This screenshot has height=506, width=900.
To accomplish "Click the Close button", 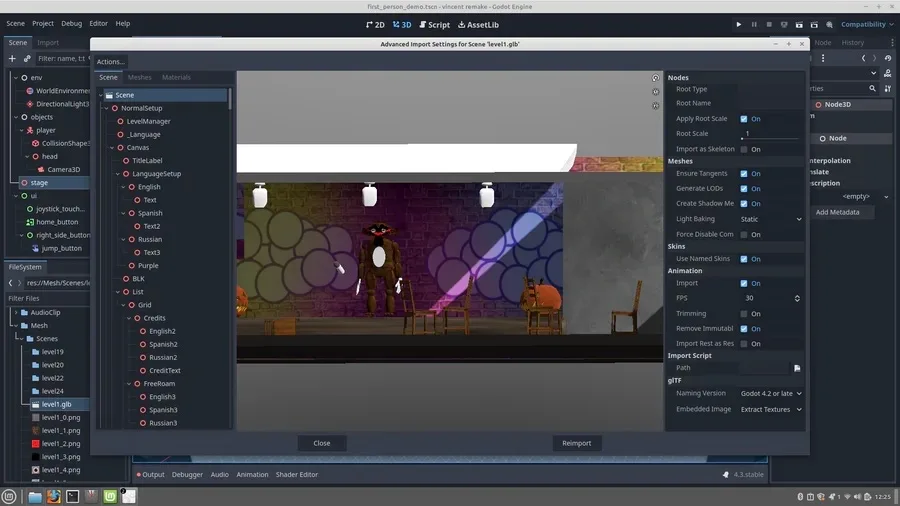I will (321, 443).
